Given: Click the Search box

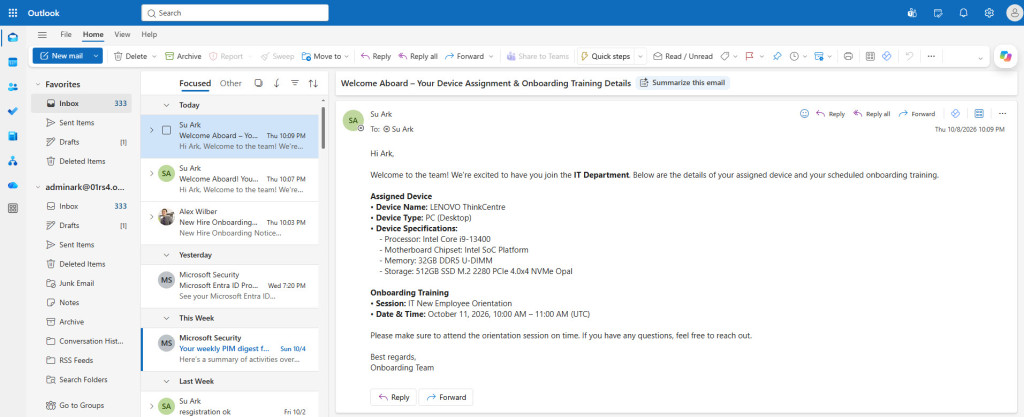Looking at the screenshot, I should pyautogui.click(x=234, y=12).
